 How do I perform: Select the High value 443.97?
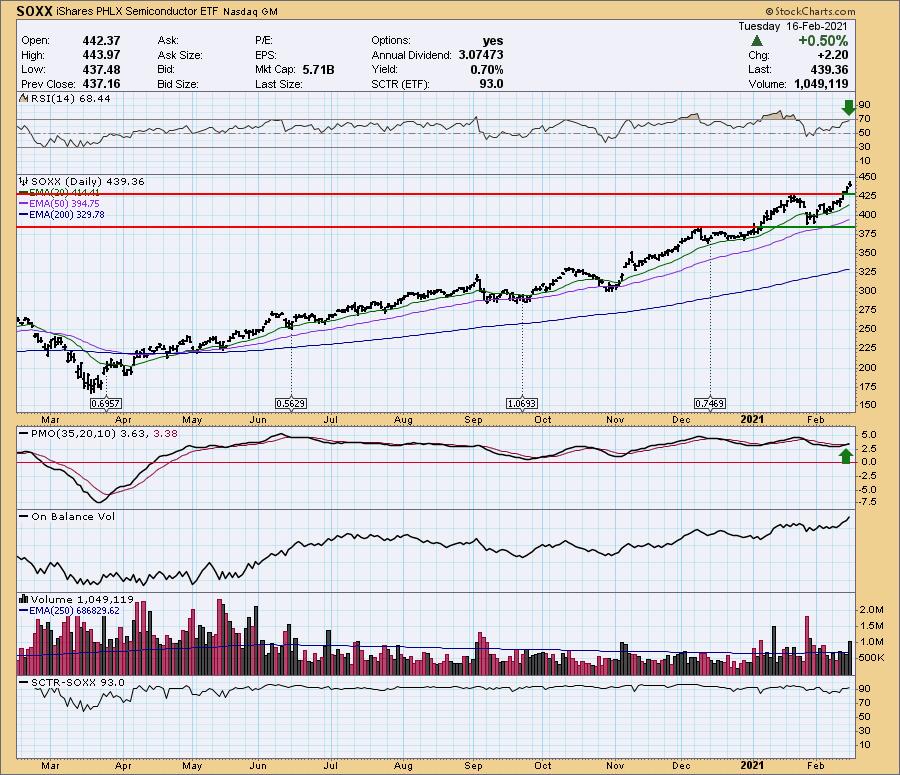click(102, 55)
